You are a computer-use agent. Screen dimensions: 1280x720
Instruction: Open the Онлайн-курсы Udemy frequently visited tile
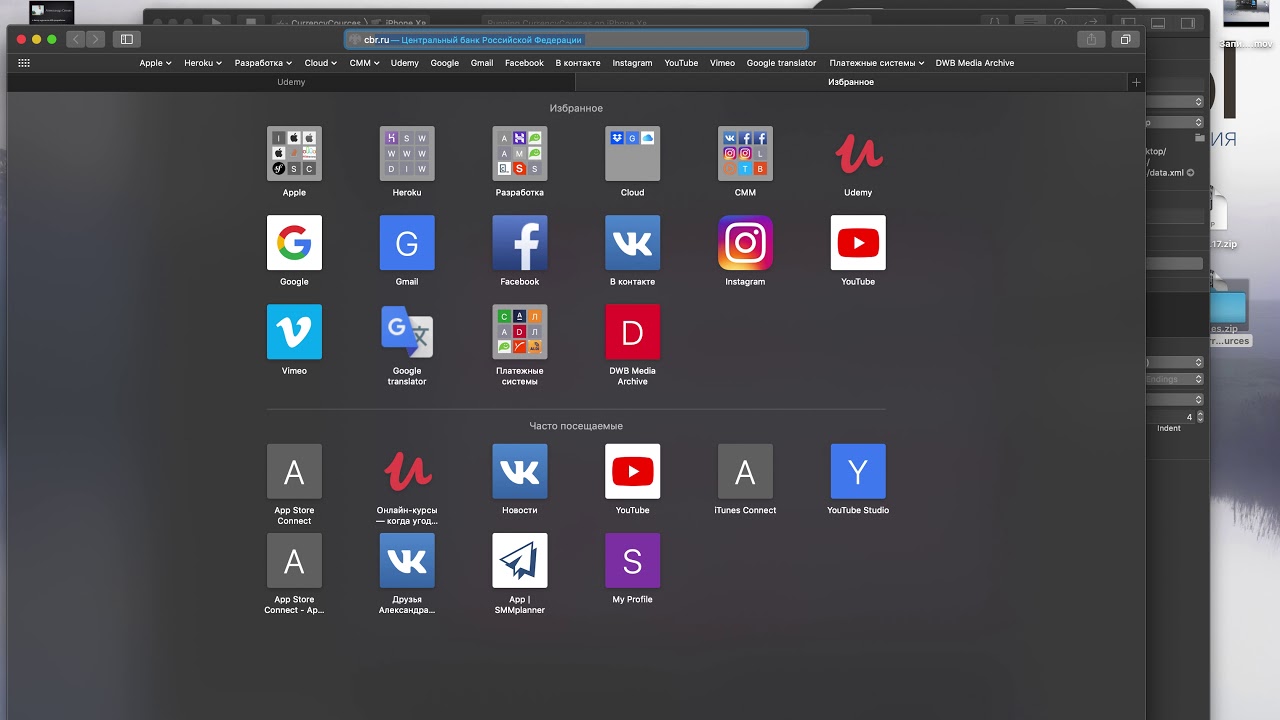407,471
